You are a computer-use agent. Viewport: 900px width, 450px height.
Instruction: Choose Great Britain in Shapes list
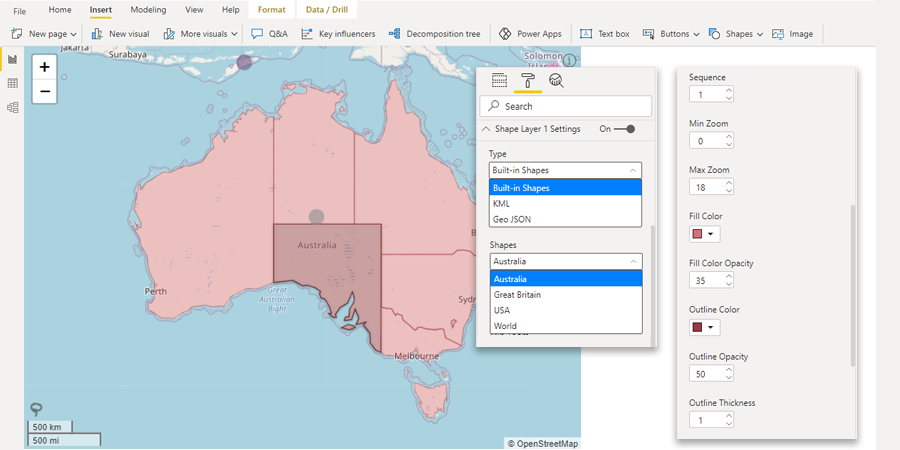click(x=566, y=294)
